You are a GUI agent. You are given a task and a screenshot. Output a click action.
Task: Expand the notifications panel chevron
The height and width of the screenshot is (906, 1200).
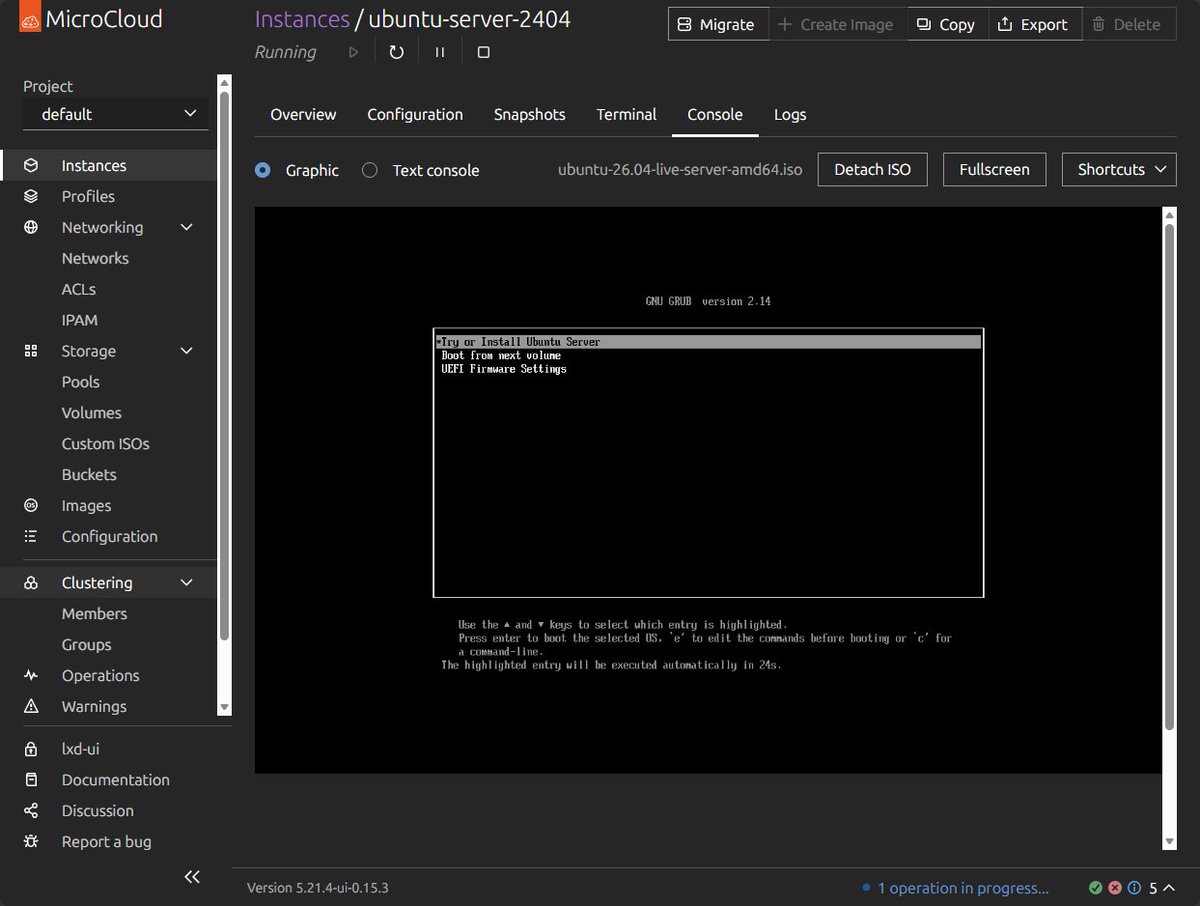point(1169,888)
